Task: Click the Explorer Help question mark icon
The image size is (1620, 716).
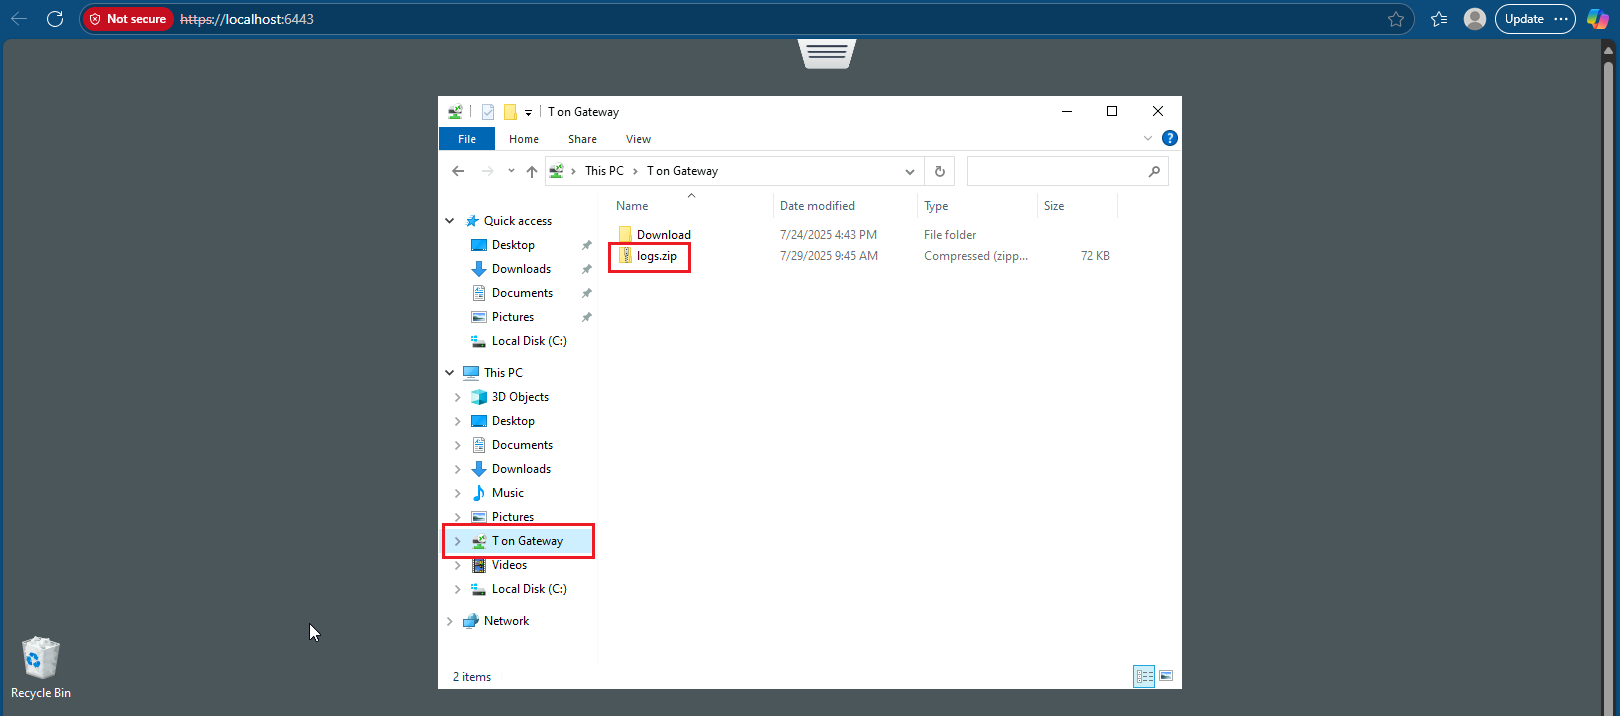Action: coord(1169,138)
